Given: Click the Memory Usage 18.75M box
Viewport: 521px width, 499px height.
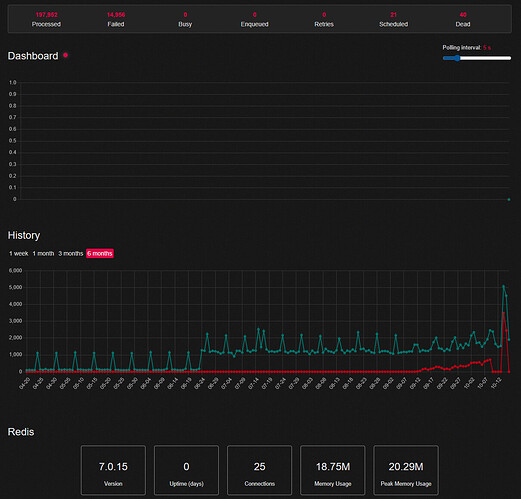Looking at the screenshot, I should [x=333, y=470].
